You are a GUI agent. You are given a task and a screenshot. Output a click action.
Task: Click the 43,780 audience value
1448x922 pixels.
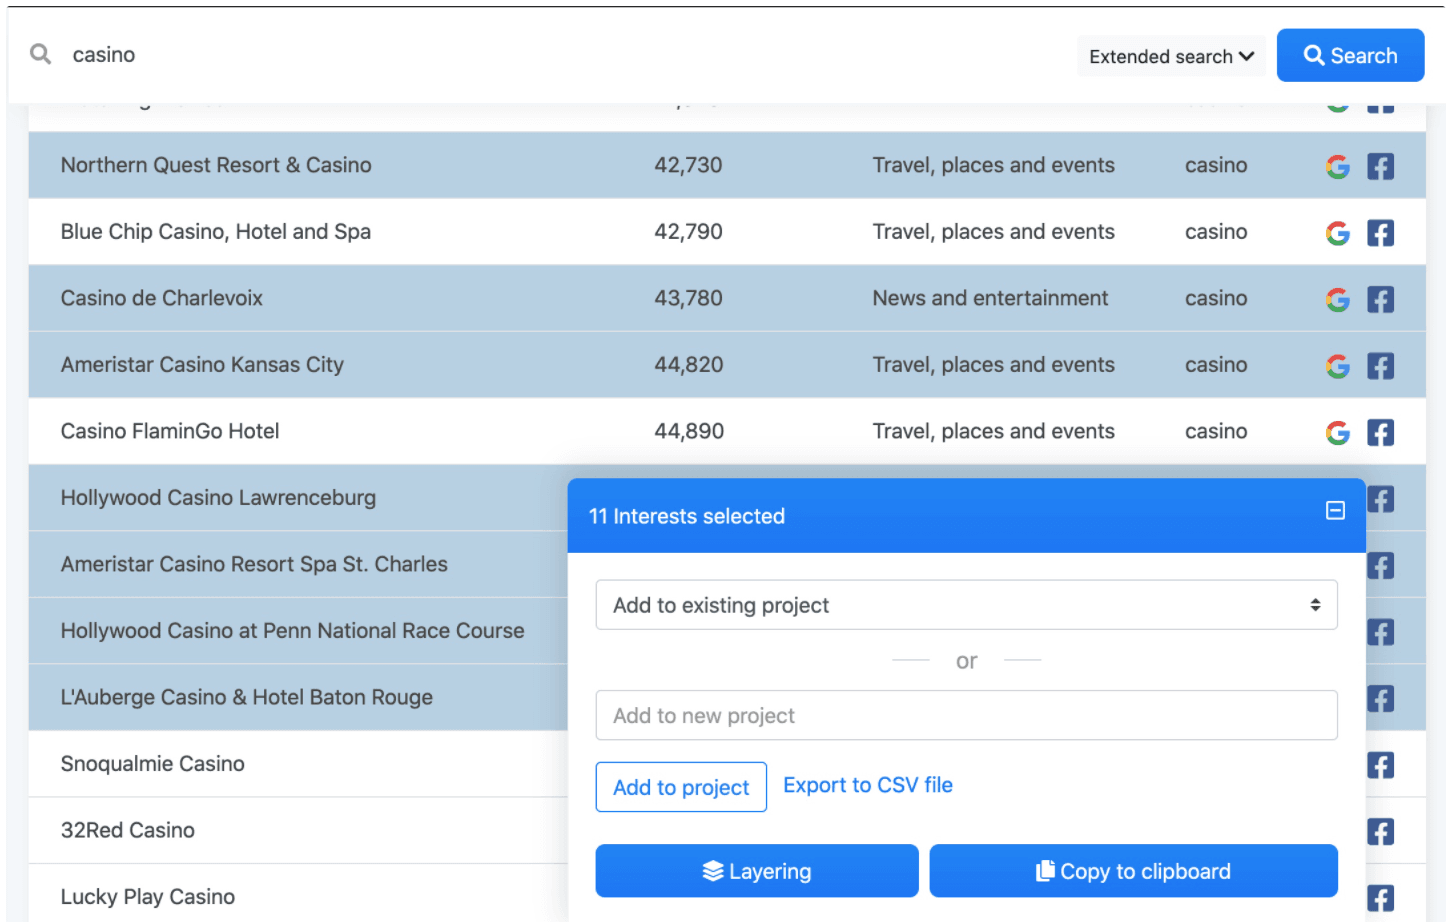point(688,298)
